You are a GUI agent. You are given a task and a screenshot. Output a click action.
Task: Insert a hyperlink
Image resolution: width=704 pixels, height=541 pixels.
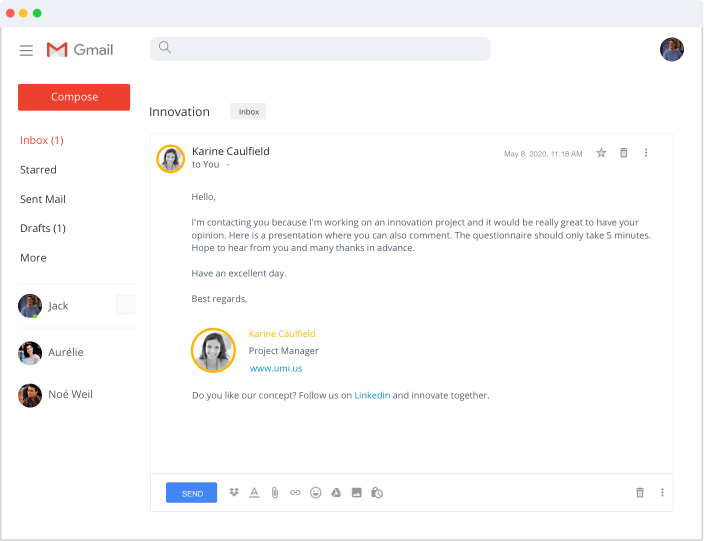[295, 493]
